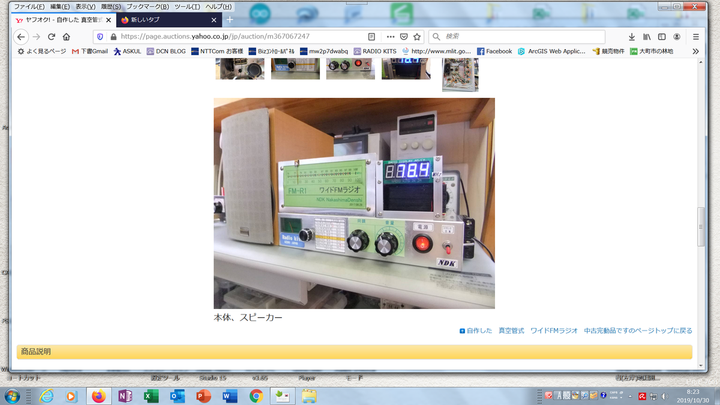Open the RADIO KITS bookmark
This screenshot has width=720, height=405.
click(x=376, y=51)
